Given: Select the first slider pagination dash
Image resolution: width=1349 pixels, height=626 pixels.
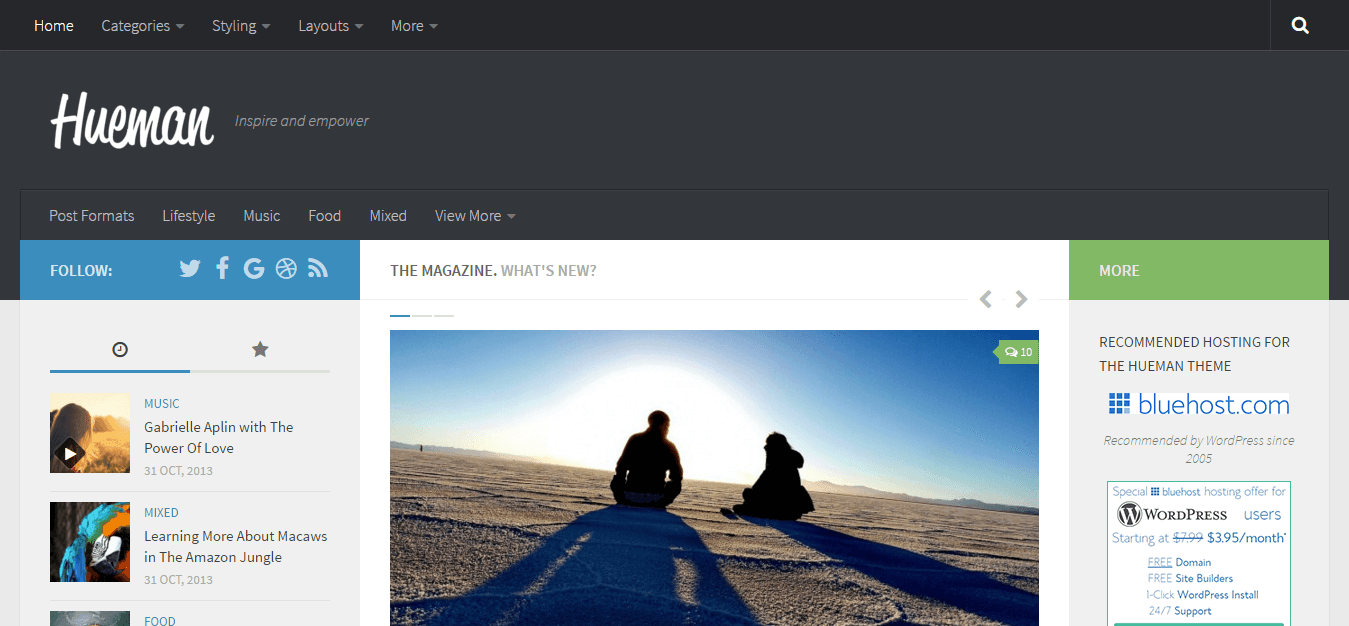Looking at the screenshot, I should (x=400, y=315).
